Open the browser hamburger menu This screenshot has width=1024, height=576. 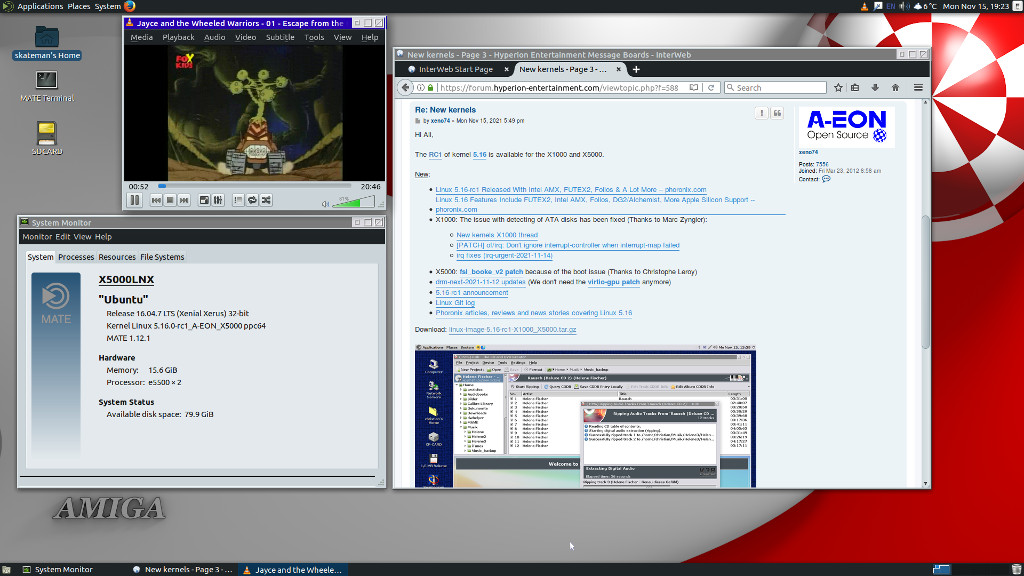coord(918,88)
